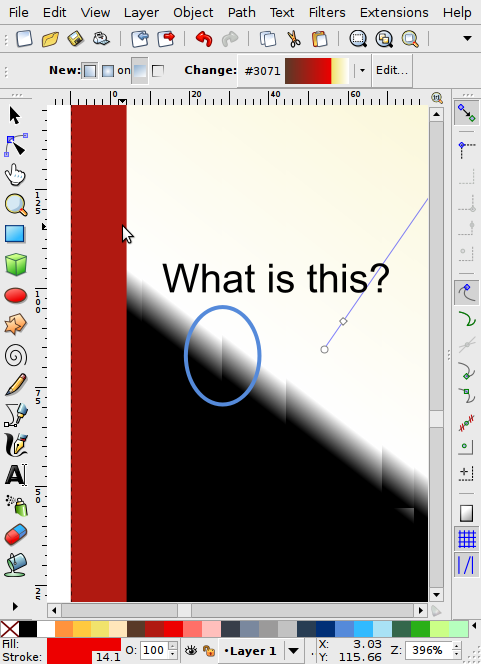Open the Filters menu
The height and width of the screenshot is (664, 481).
(327, 13)
